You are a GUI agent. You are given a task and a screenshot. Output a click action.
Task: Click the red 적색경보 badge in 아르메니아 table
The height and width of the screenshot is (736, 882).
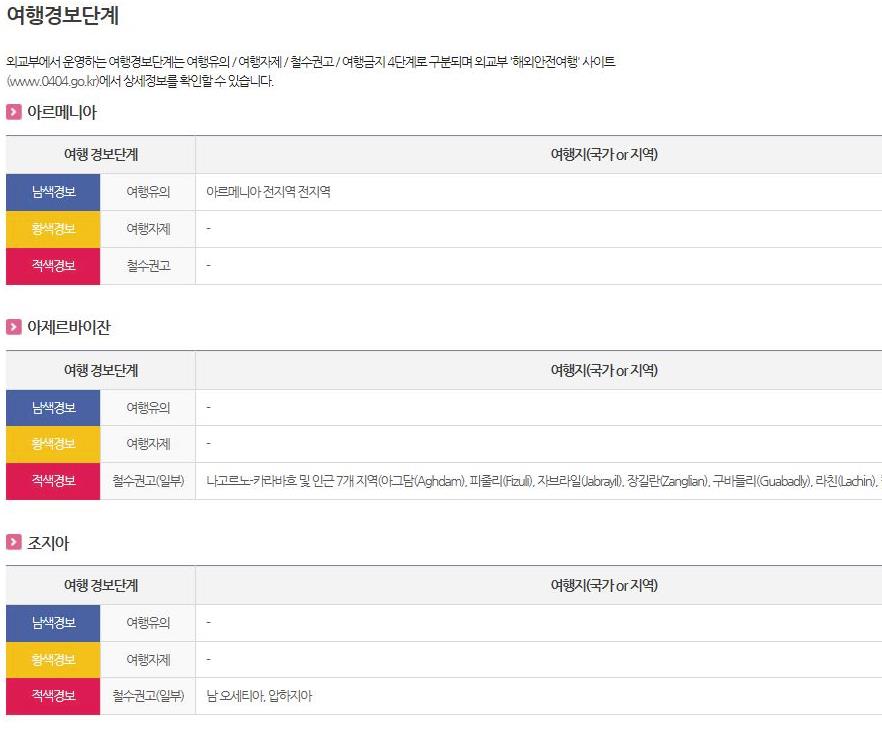click(53, 266)
